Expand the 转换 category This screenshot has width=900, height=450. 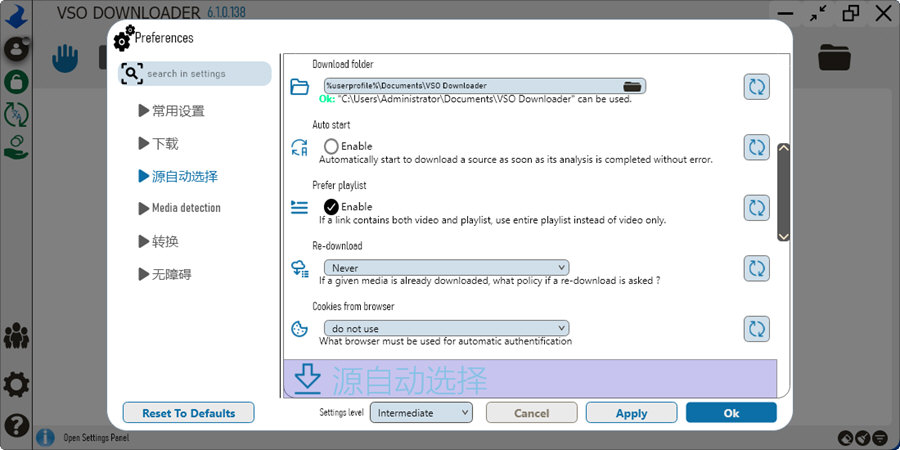[158, 242]
